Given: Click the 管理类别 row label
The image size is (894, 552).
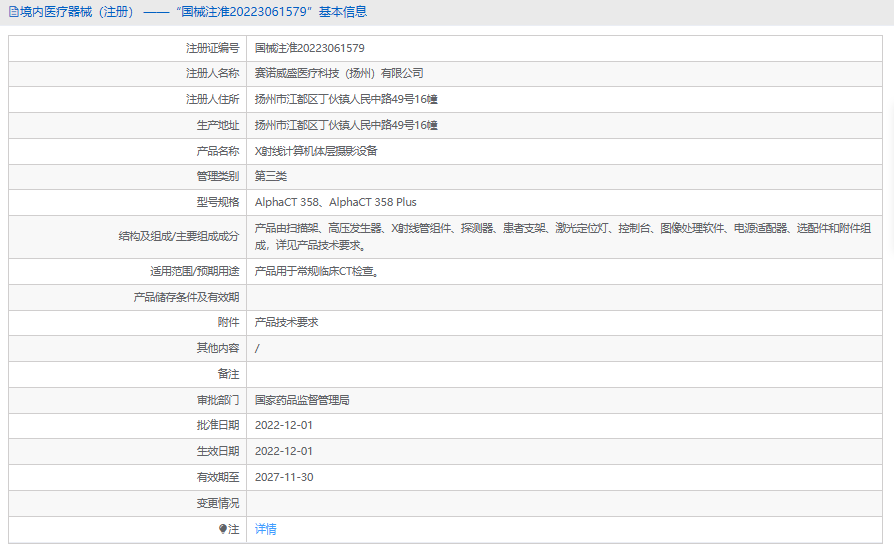Looking at the screenshot, I should pos(218,176).
